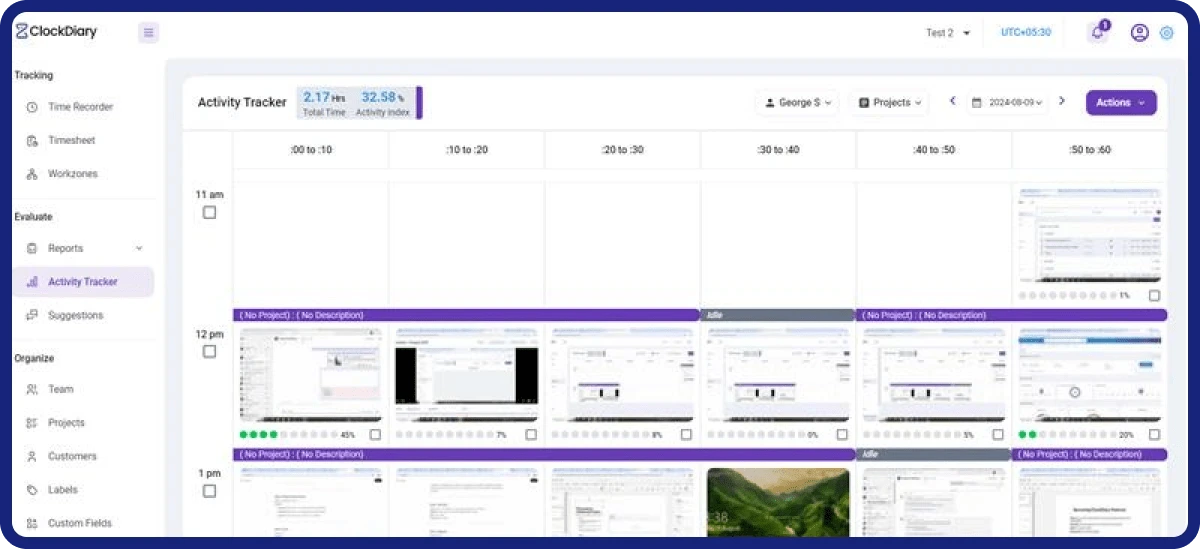Check the 12 pm row checkbox
Screen dimensions: 1200x549
pyautogui.click(x=209, y=351)
